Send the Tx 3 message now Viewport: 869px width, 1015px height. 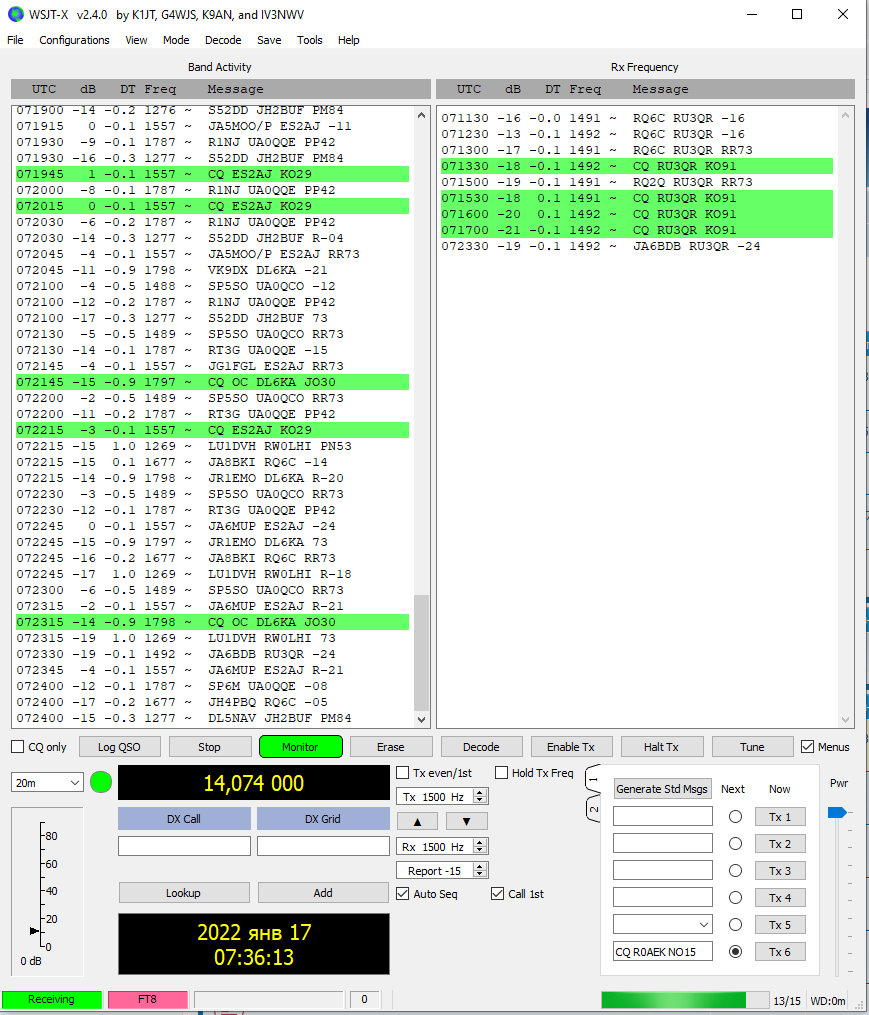point(780,871)
